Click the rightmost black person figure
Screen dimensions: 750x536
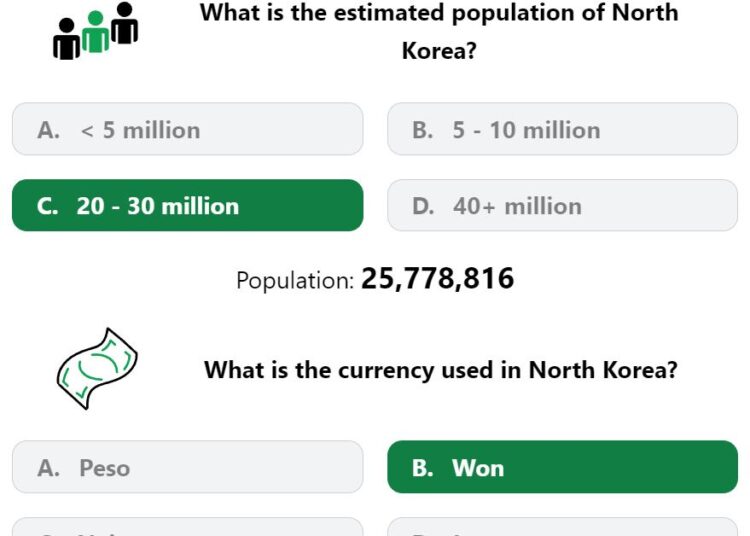[125, 23]
